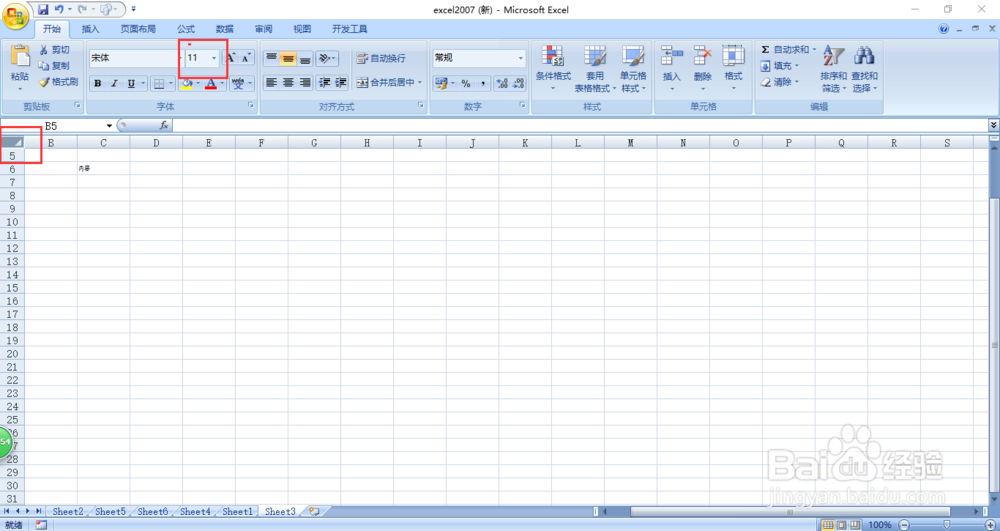Open 条件格式 conditional formatting

(x=553, y=69)
